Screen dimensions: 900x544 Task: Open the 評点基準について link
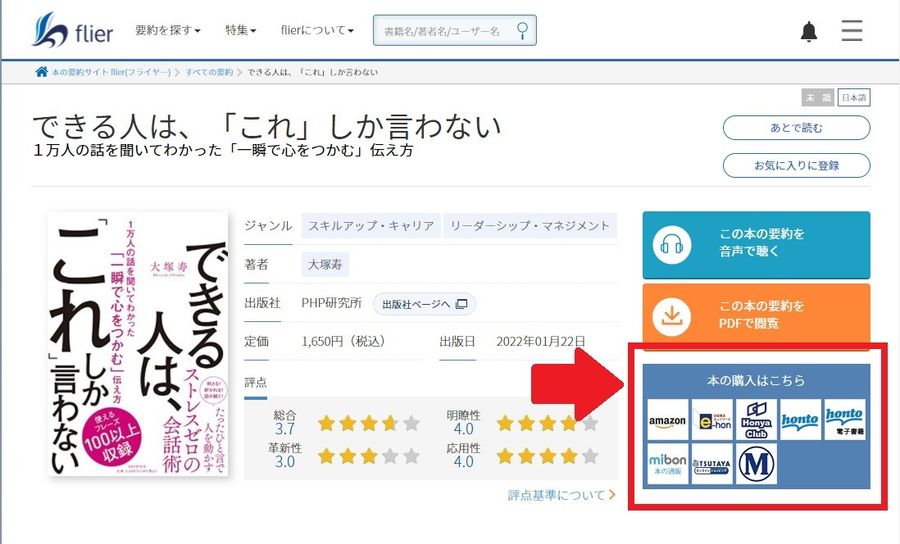pyautogui.click(x=561, y=495)
